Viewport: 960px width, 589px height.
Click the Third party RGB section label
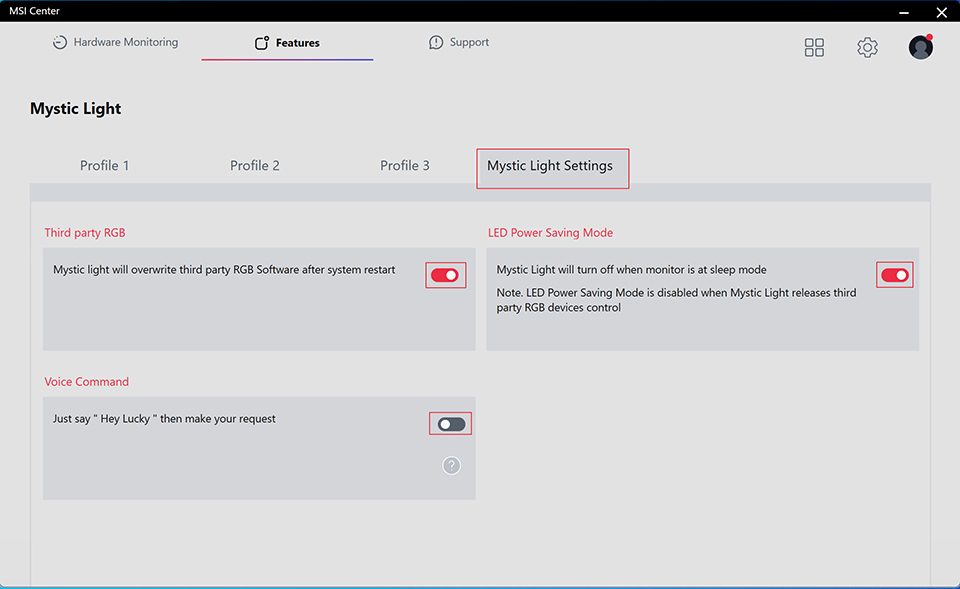pyautogui.click(x=84, y=233)
